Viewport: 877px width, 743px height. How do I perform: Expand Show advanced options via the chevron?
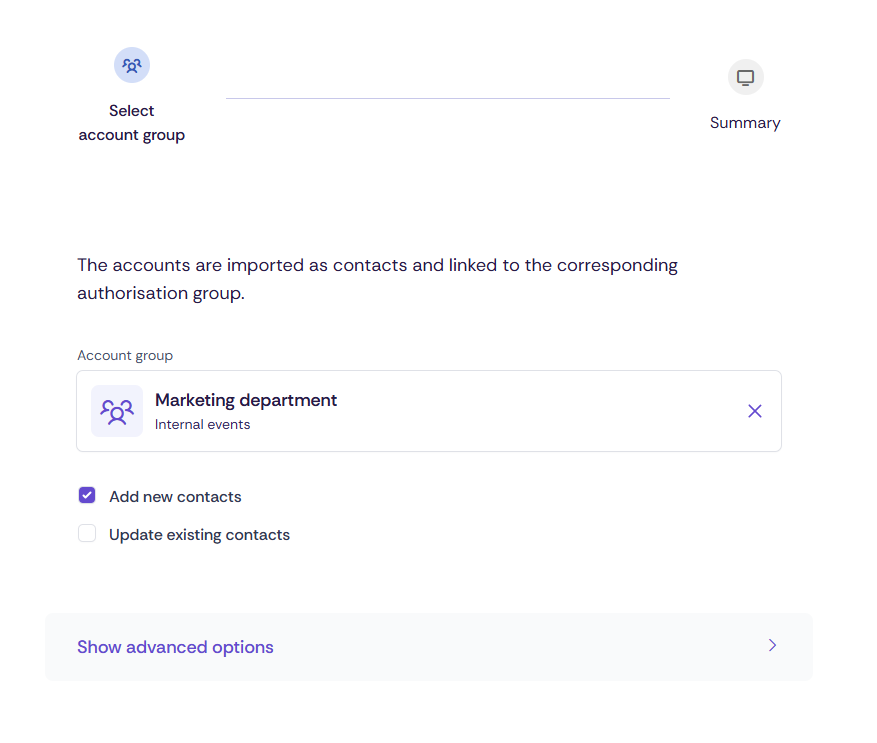pyautogui.click(x=772, y=646)
